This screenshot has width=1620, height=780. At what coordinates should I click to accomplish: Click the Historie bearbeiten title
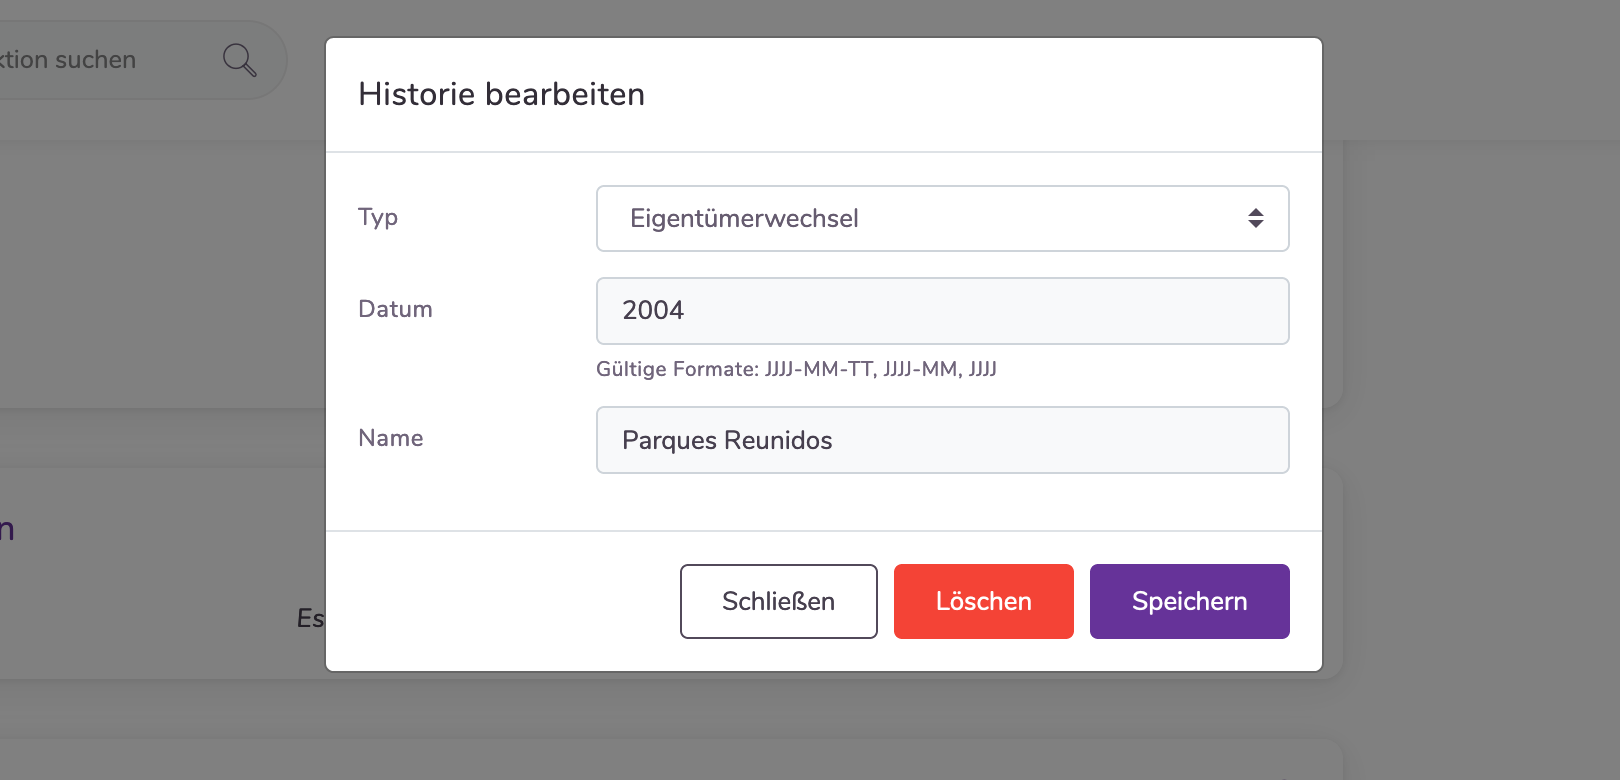point(501,94)
